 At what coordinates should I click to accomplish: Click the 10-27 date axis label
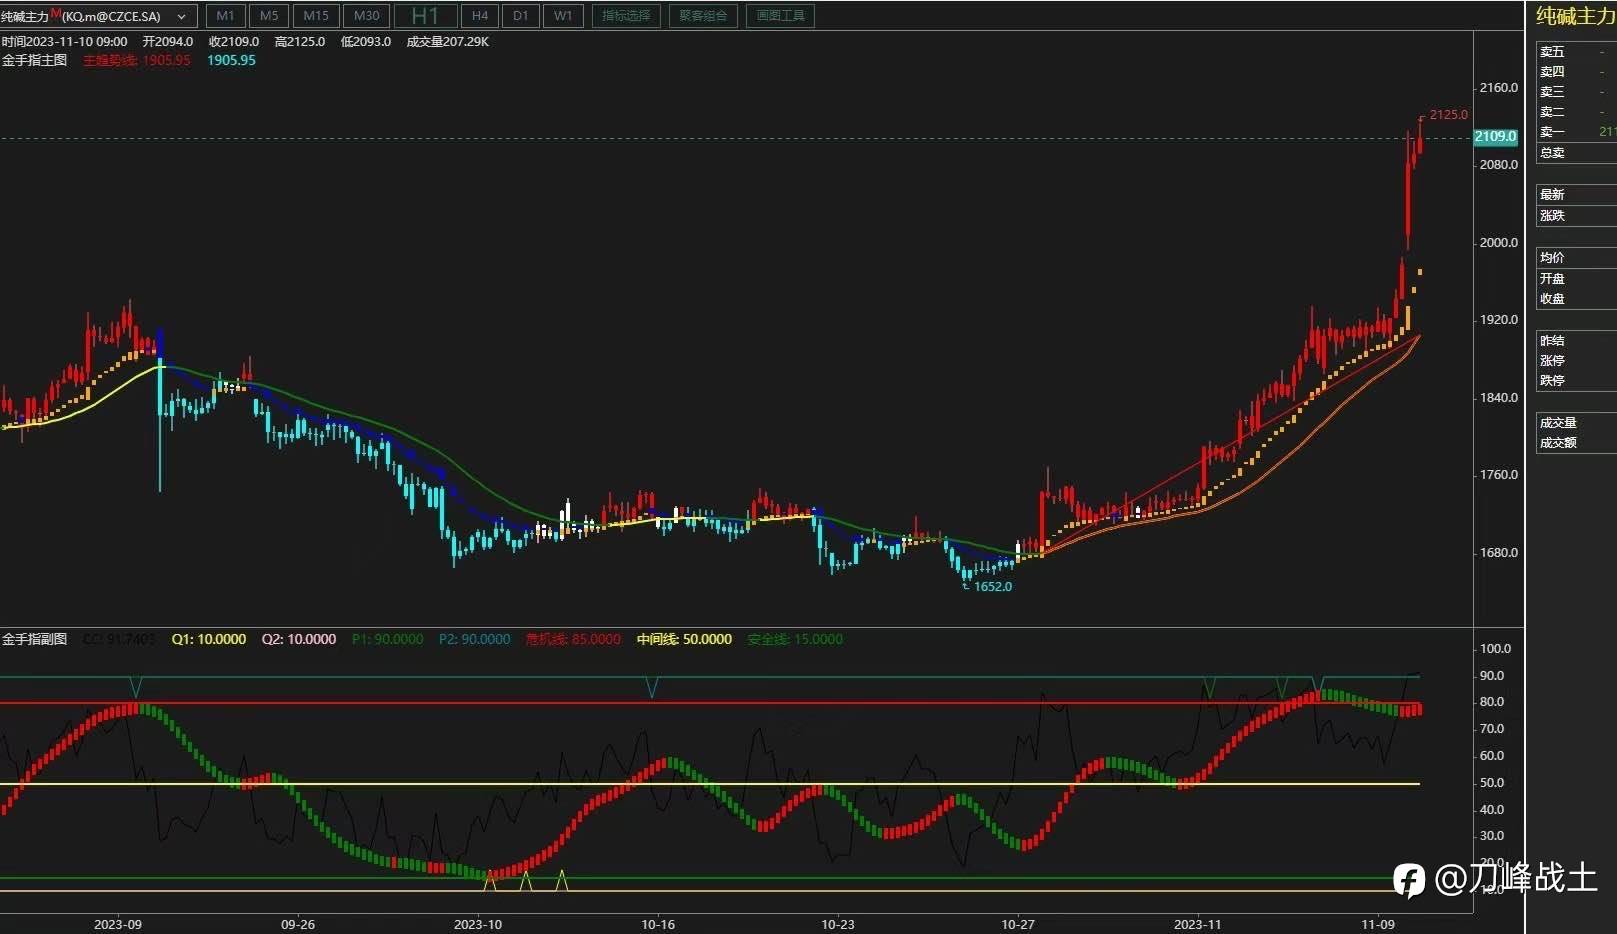point(1018,924)
